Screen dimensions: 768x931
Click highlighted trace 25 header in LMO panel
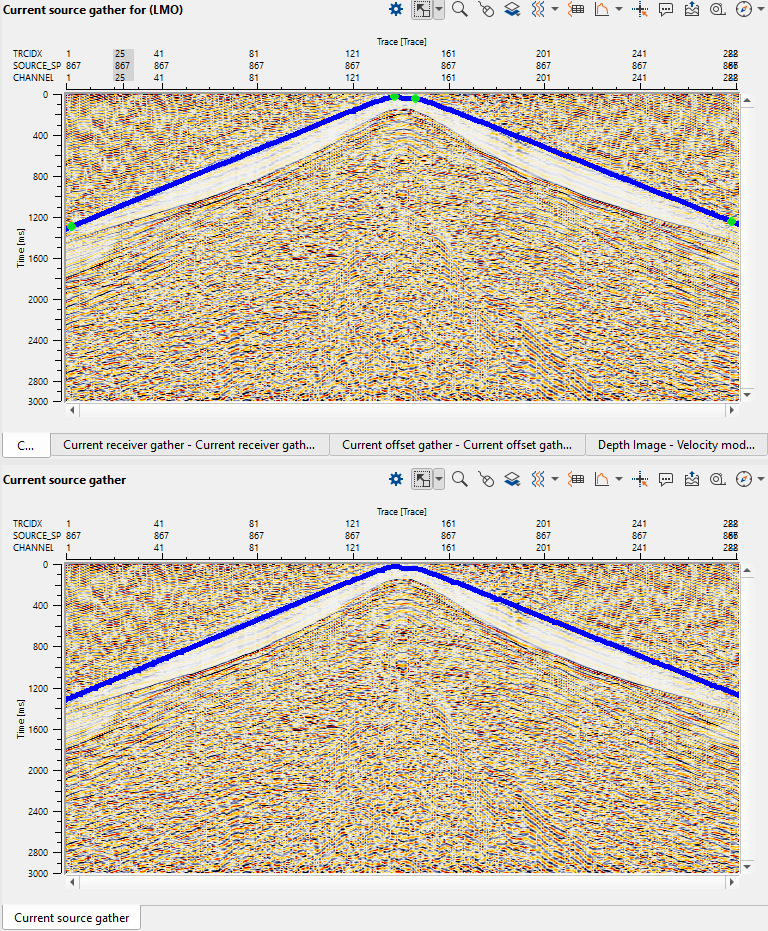pyautogui.click(x=124, y=65)
